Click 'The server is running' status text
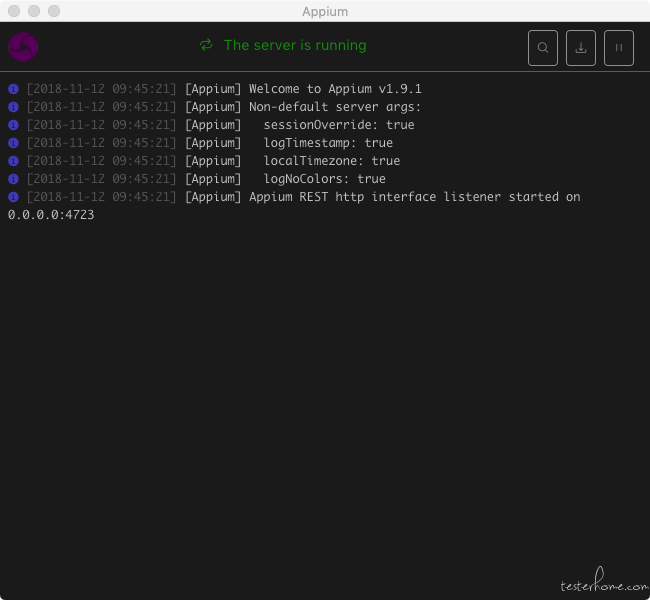 coord(295,45)
